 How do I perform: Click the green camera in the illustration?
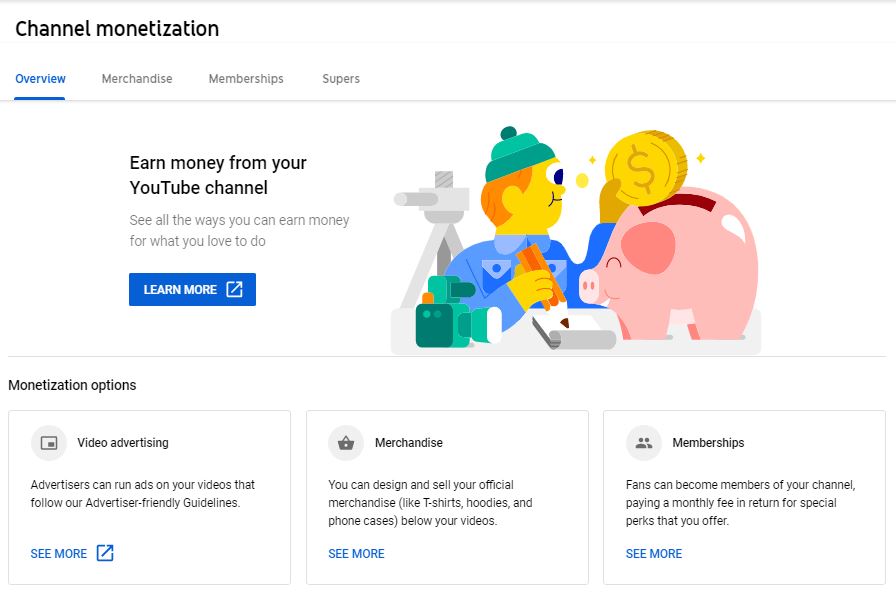click(x=453, y=313)
